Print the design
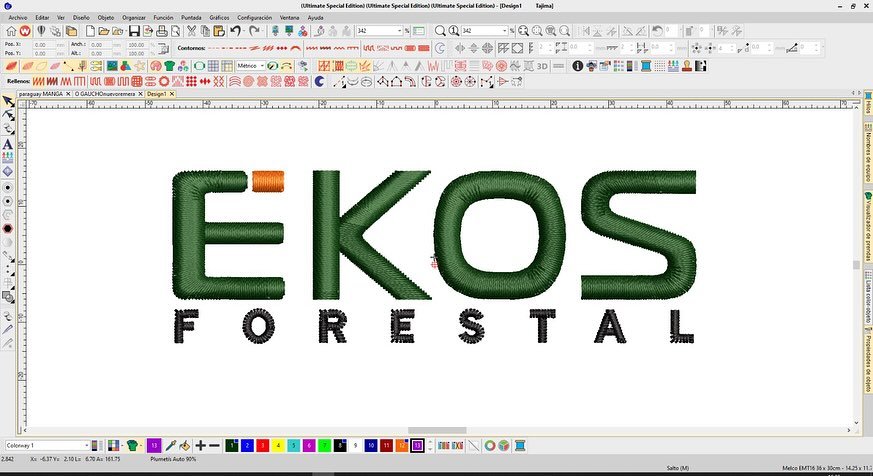 pos(161,31)
